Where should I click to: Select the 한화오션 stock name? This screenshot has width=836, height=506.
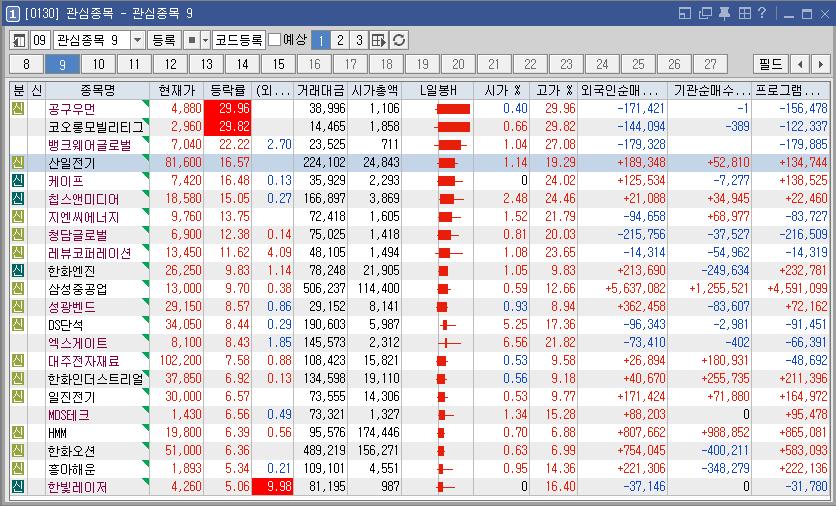(72, 451)
